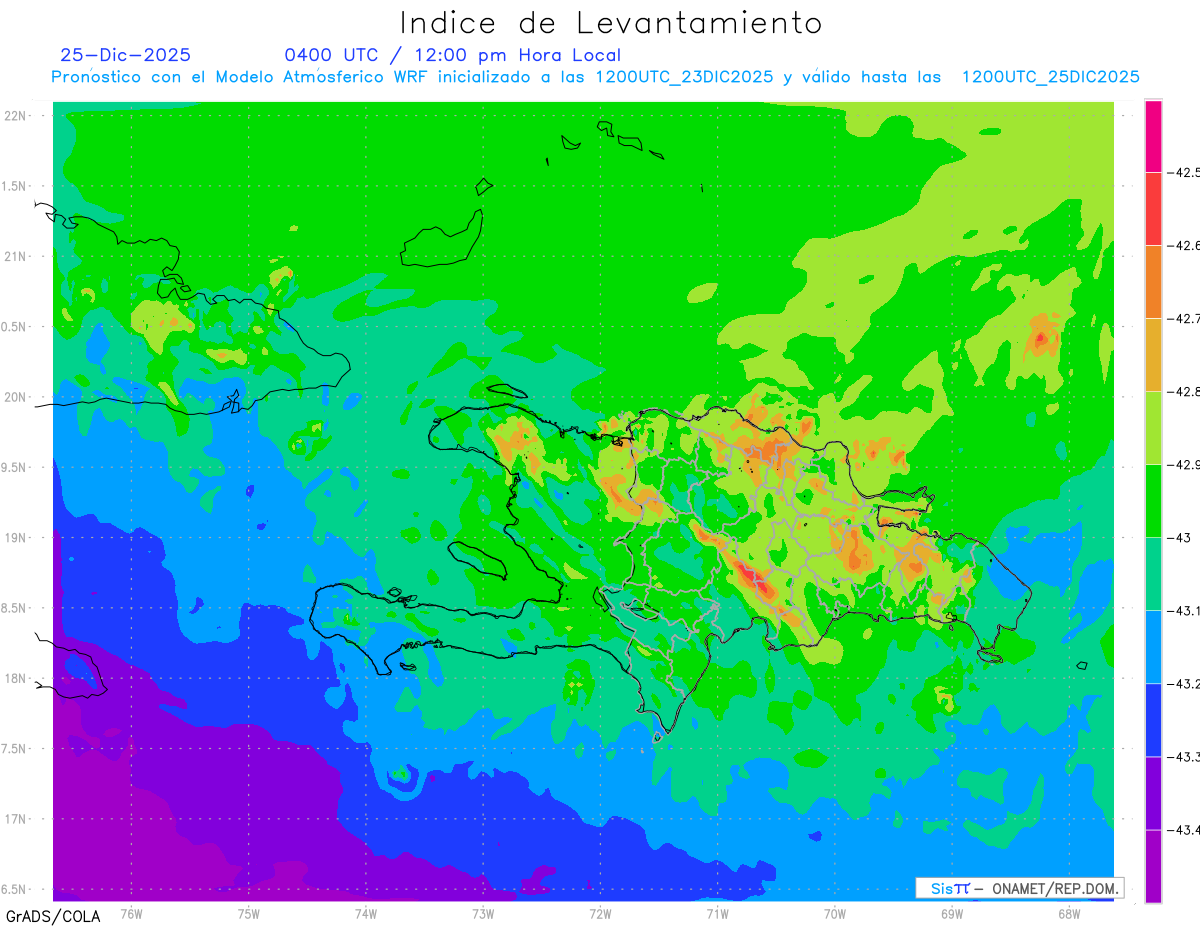Click the "-43.4" legend value
Image resolution: width=1200 pixels, height=927 pixels.
pyautogui.click(x=1184, y=829)
